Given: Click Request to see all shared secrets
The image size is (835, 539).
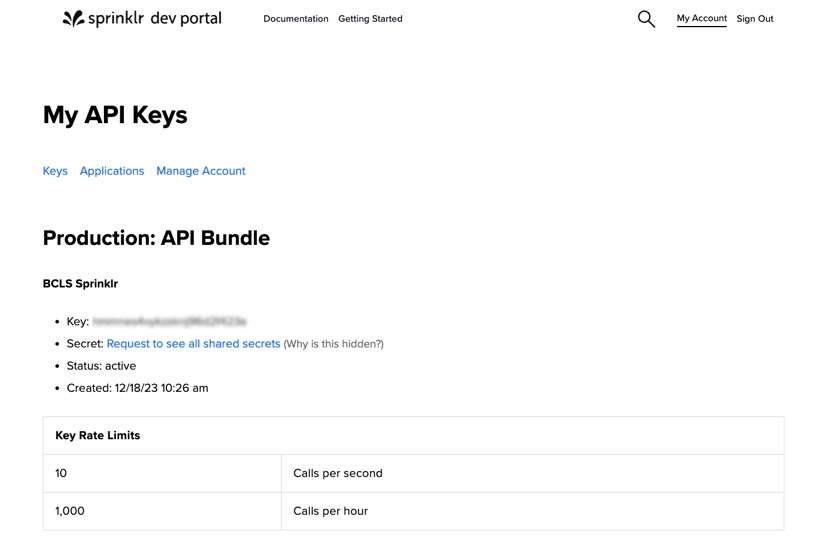Looking at the screenshot, I should click(193, 344).
